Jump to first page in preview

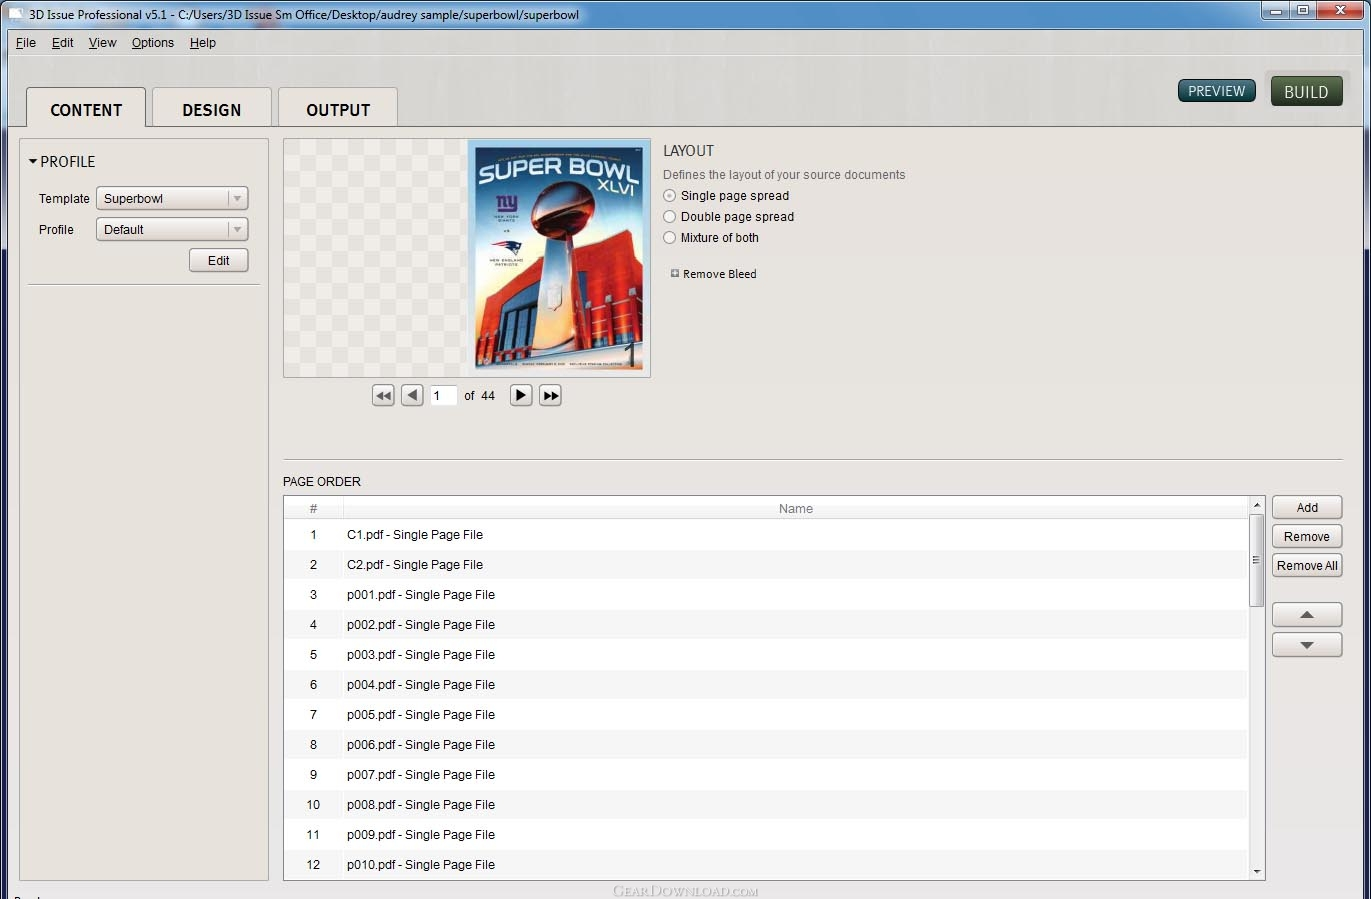[x=383, y=395]
